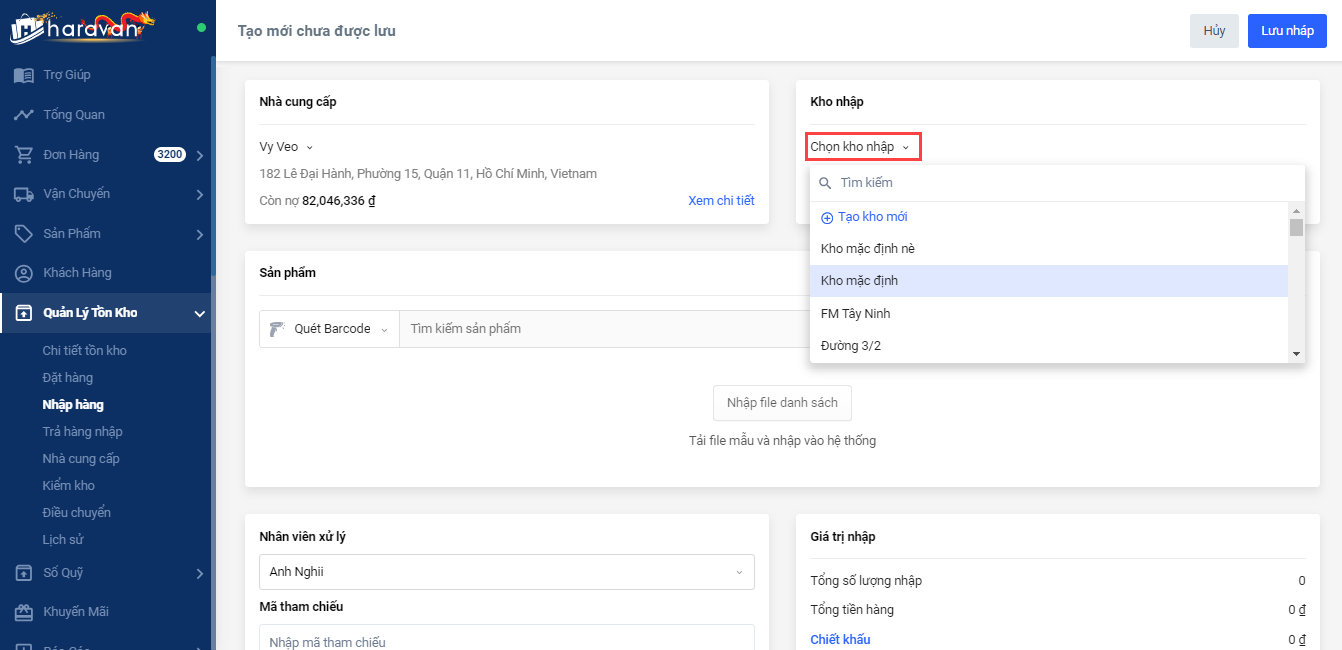
Task: Open Trả hàng nhập in sidebar
Action: pos(82,432)
